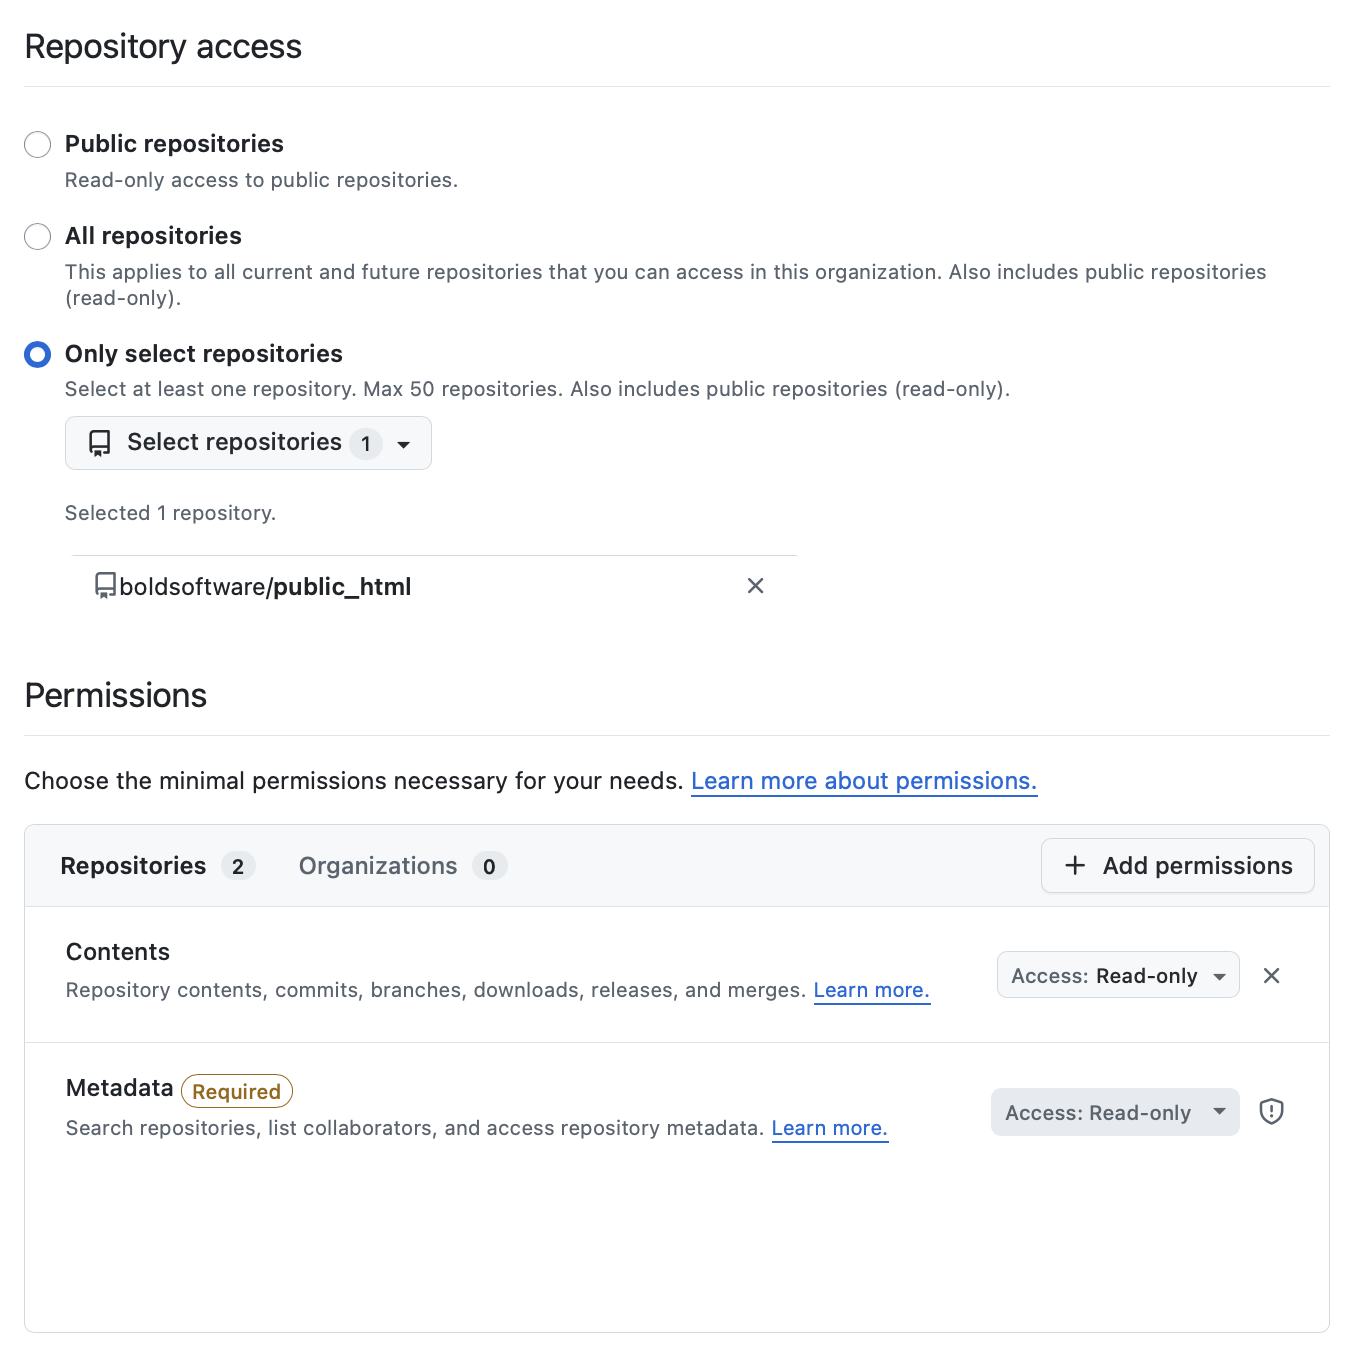Open the Metadata access level dropdown
The image size is (1352, 1354).
point(1114,1113)
